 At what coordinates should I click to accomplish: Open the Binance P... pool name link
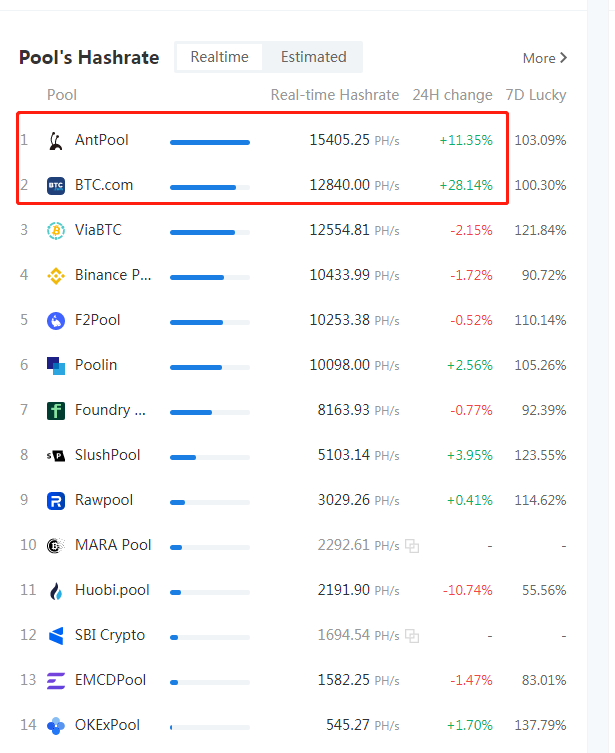coord(113,275)
